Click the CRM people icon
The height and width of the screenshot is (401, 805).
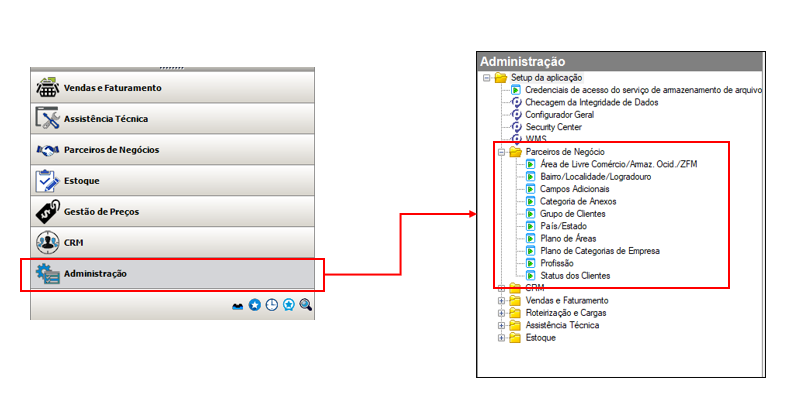48,242
